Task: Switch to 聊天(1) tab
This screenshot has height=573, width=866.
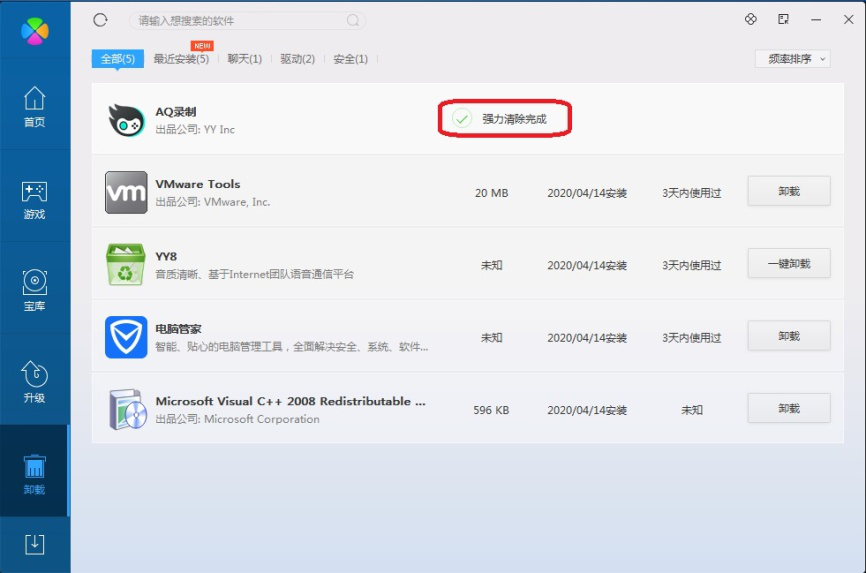Action: coord(245,59)
